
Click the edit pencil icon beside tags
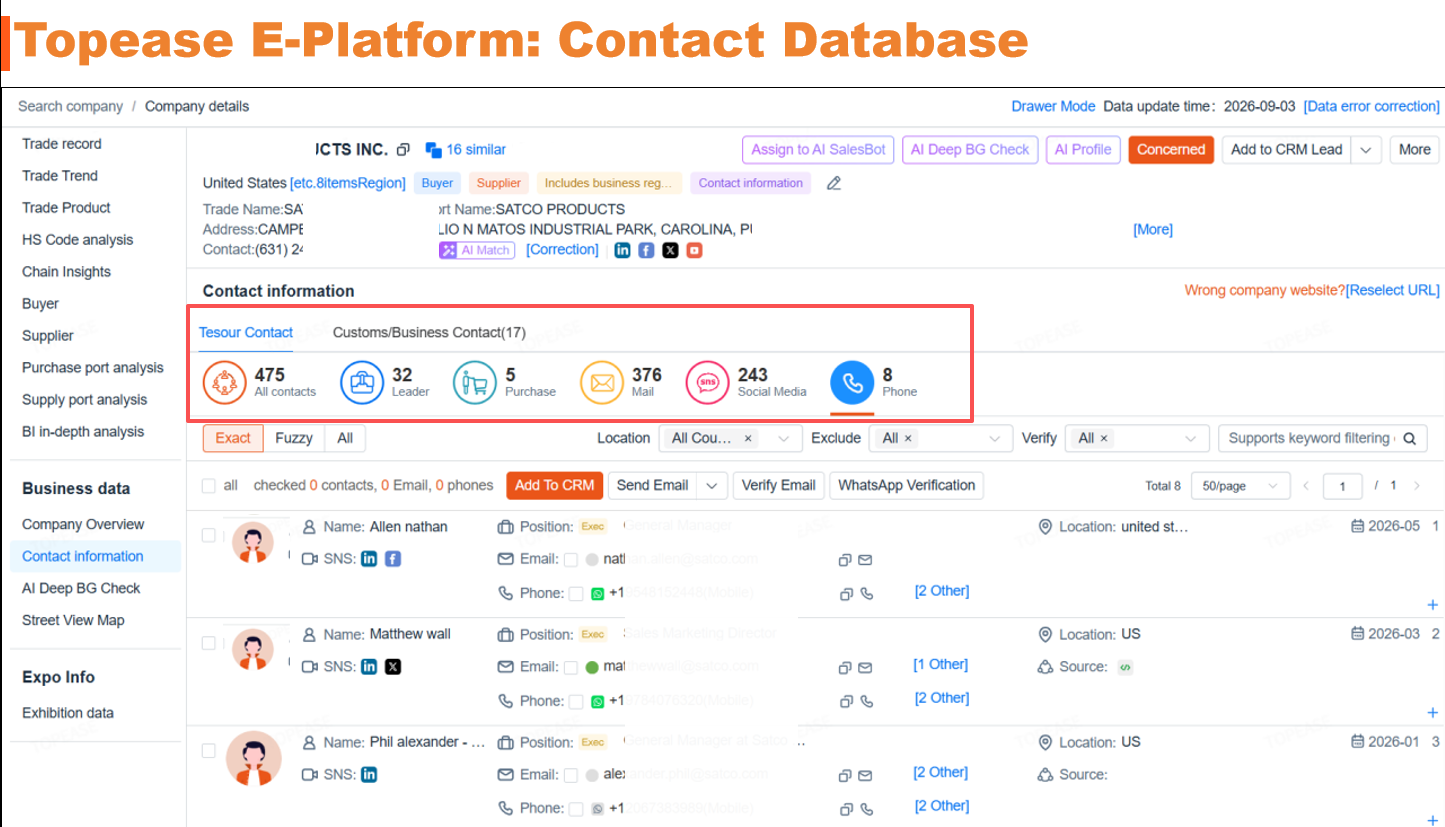point(834,183)
